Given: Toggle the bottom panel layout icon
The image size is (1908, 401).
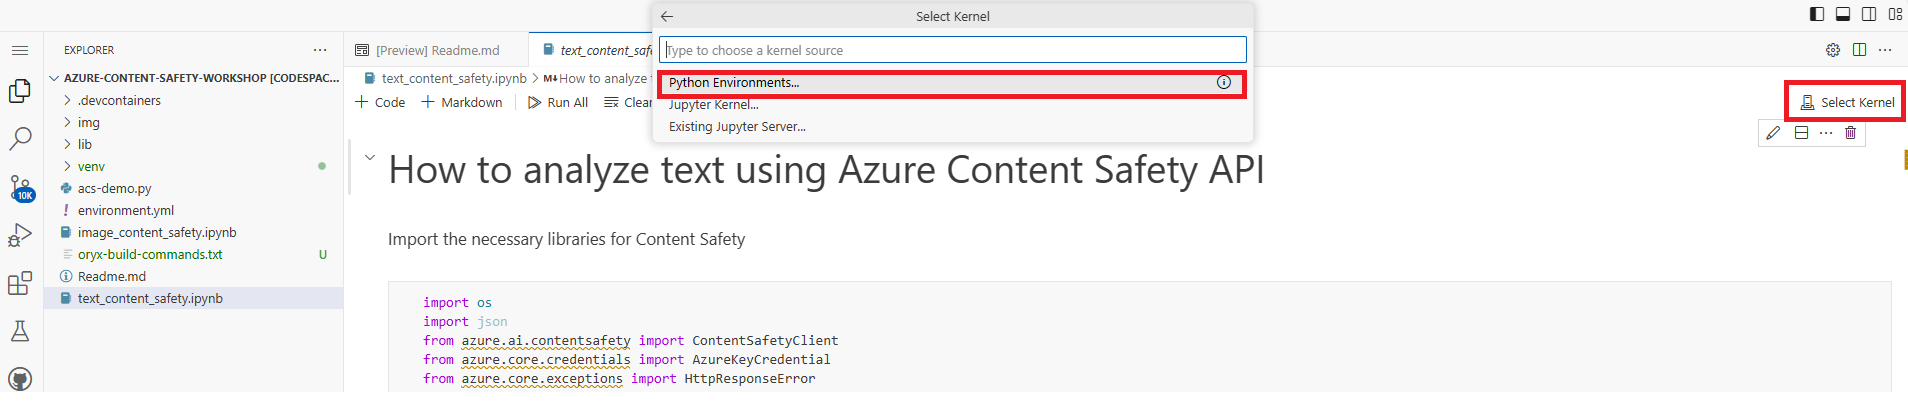Looking at the screenshot, I should (x=1843, y=14).
